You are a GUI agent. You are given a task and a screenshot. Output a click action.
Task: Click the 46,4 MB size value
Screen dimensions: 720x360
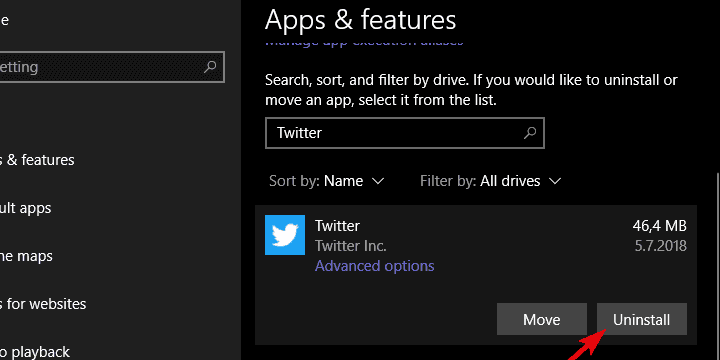tap(659, 226)
